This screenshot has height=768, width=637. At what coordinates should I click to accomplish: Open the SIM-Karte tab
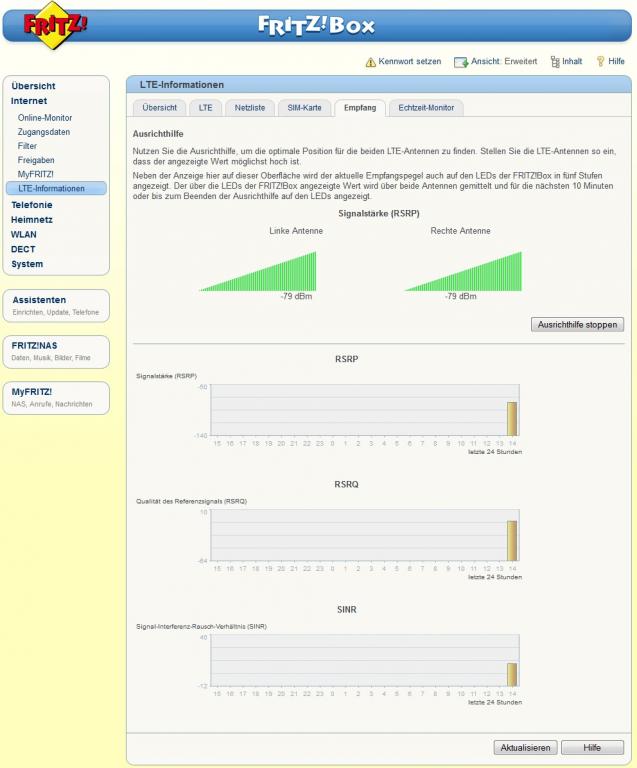pos(305,108)
